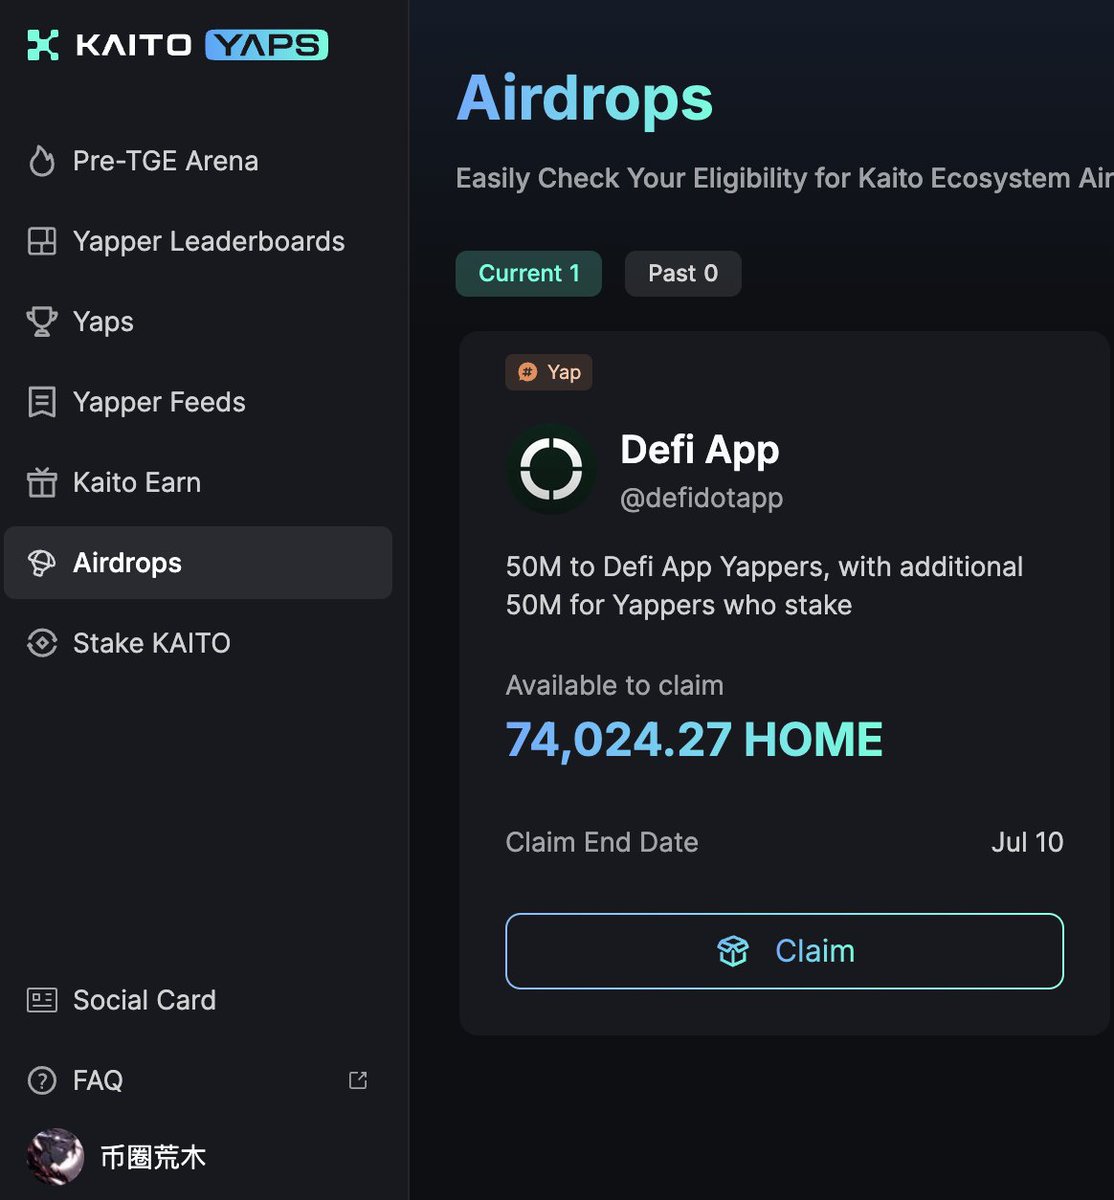The image size is (1114, 1200).
Task: Click the 74,024.27 HOME amount
Action: point(694,740)
